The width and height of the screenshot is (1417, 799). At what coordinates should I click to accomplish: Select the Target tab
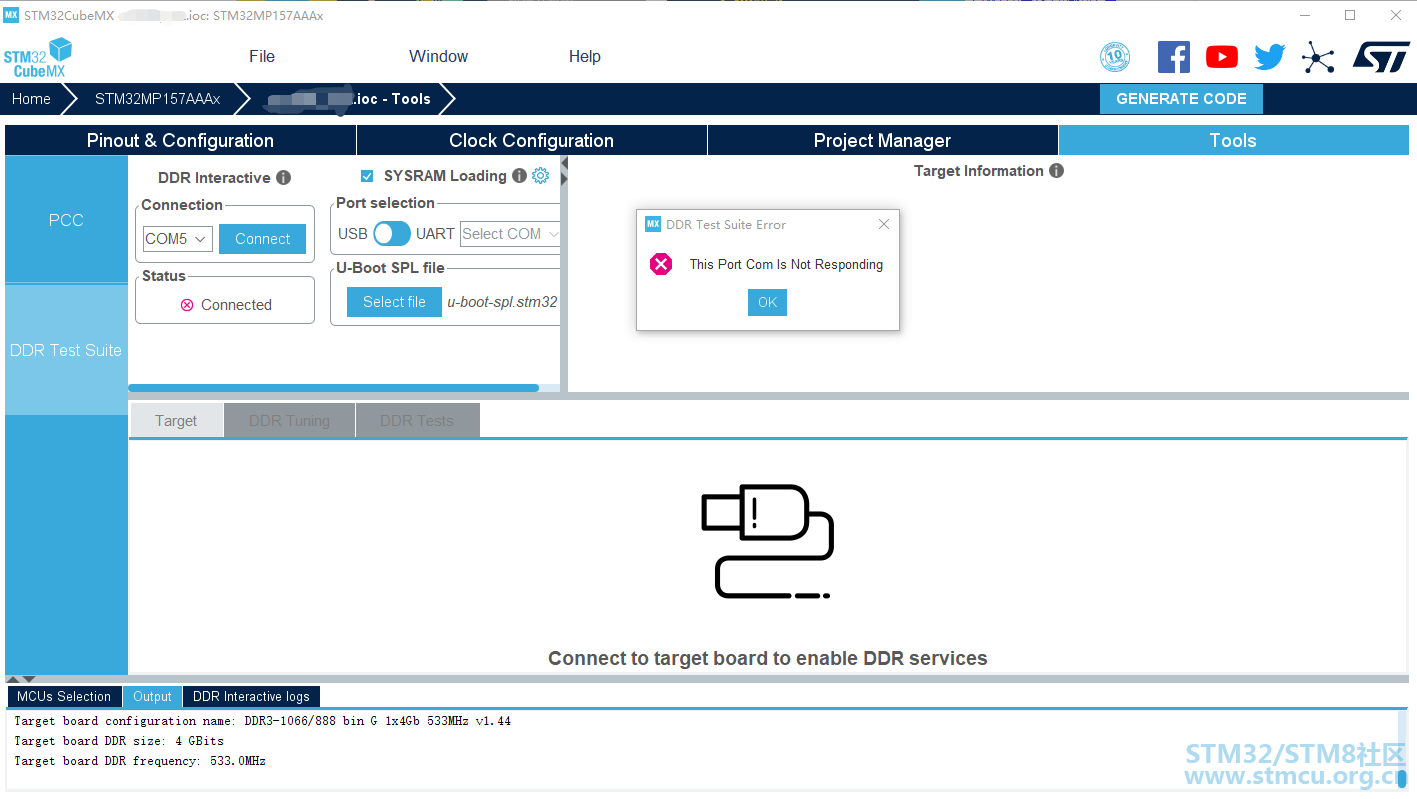[x=176, y=421]
